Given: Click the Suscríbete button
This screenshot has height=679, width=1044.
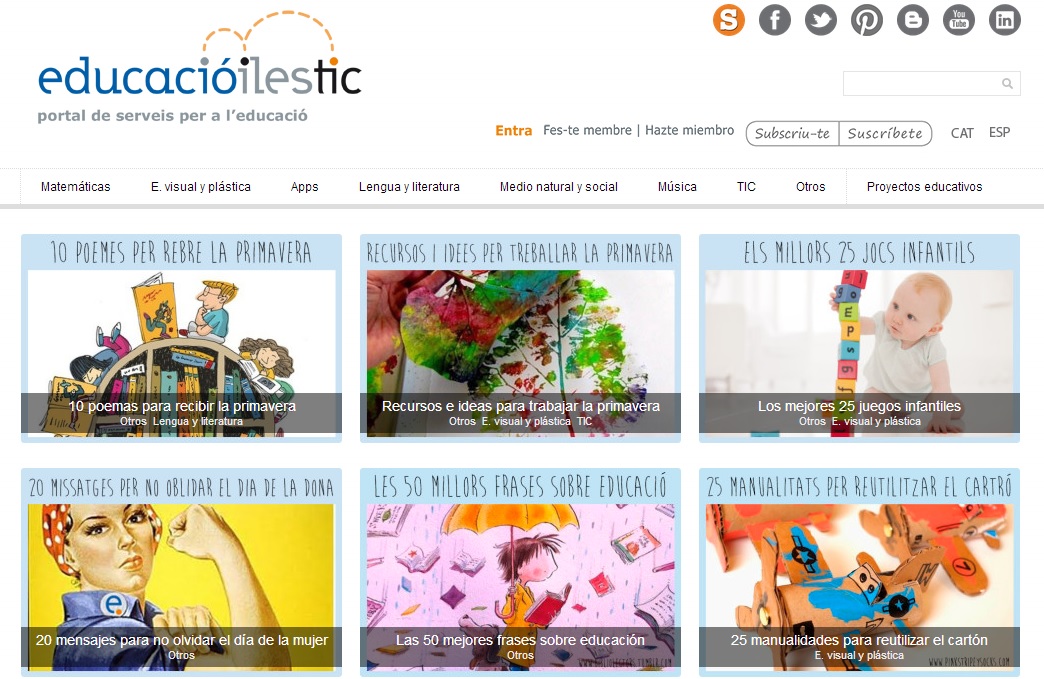Looking at the screenshot, I should click(885, 133).
